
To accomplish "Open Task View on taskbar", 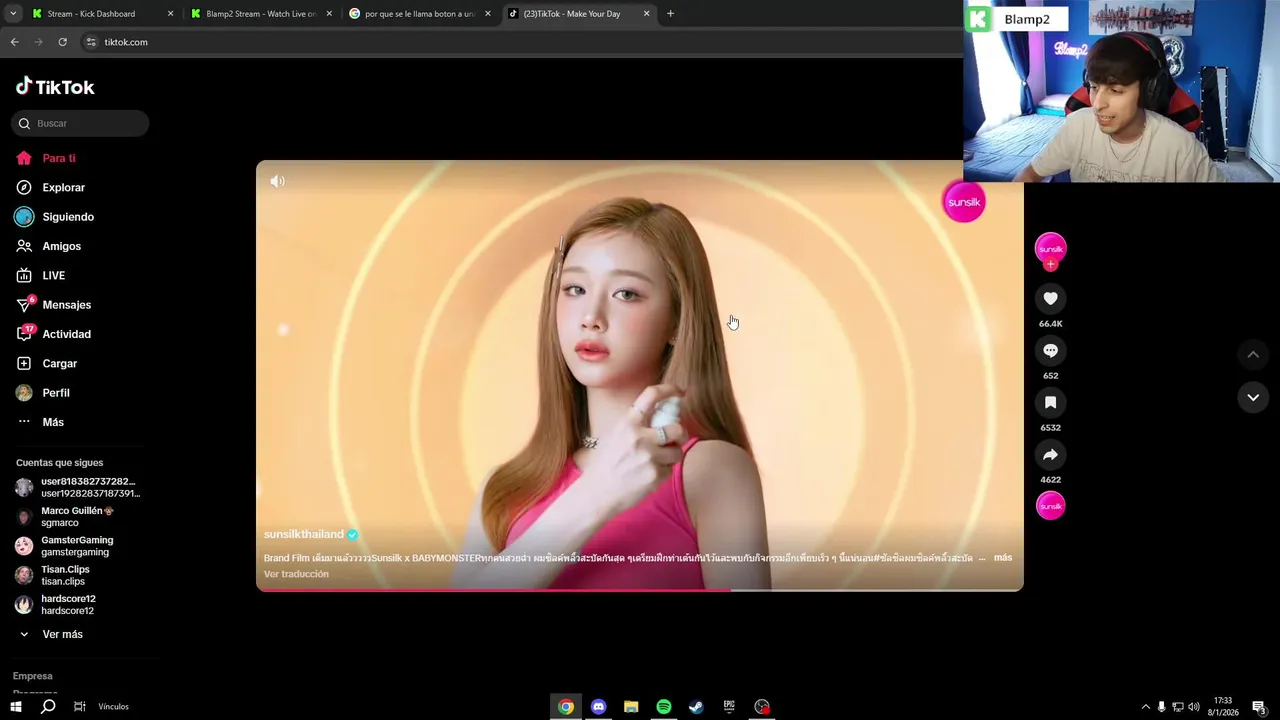I will tap(80, 706).
